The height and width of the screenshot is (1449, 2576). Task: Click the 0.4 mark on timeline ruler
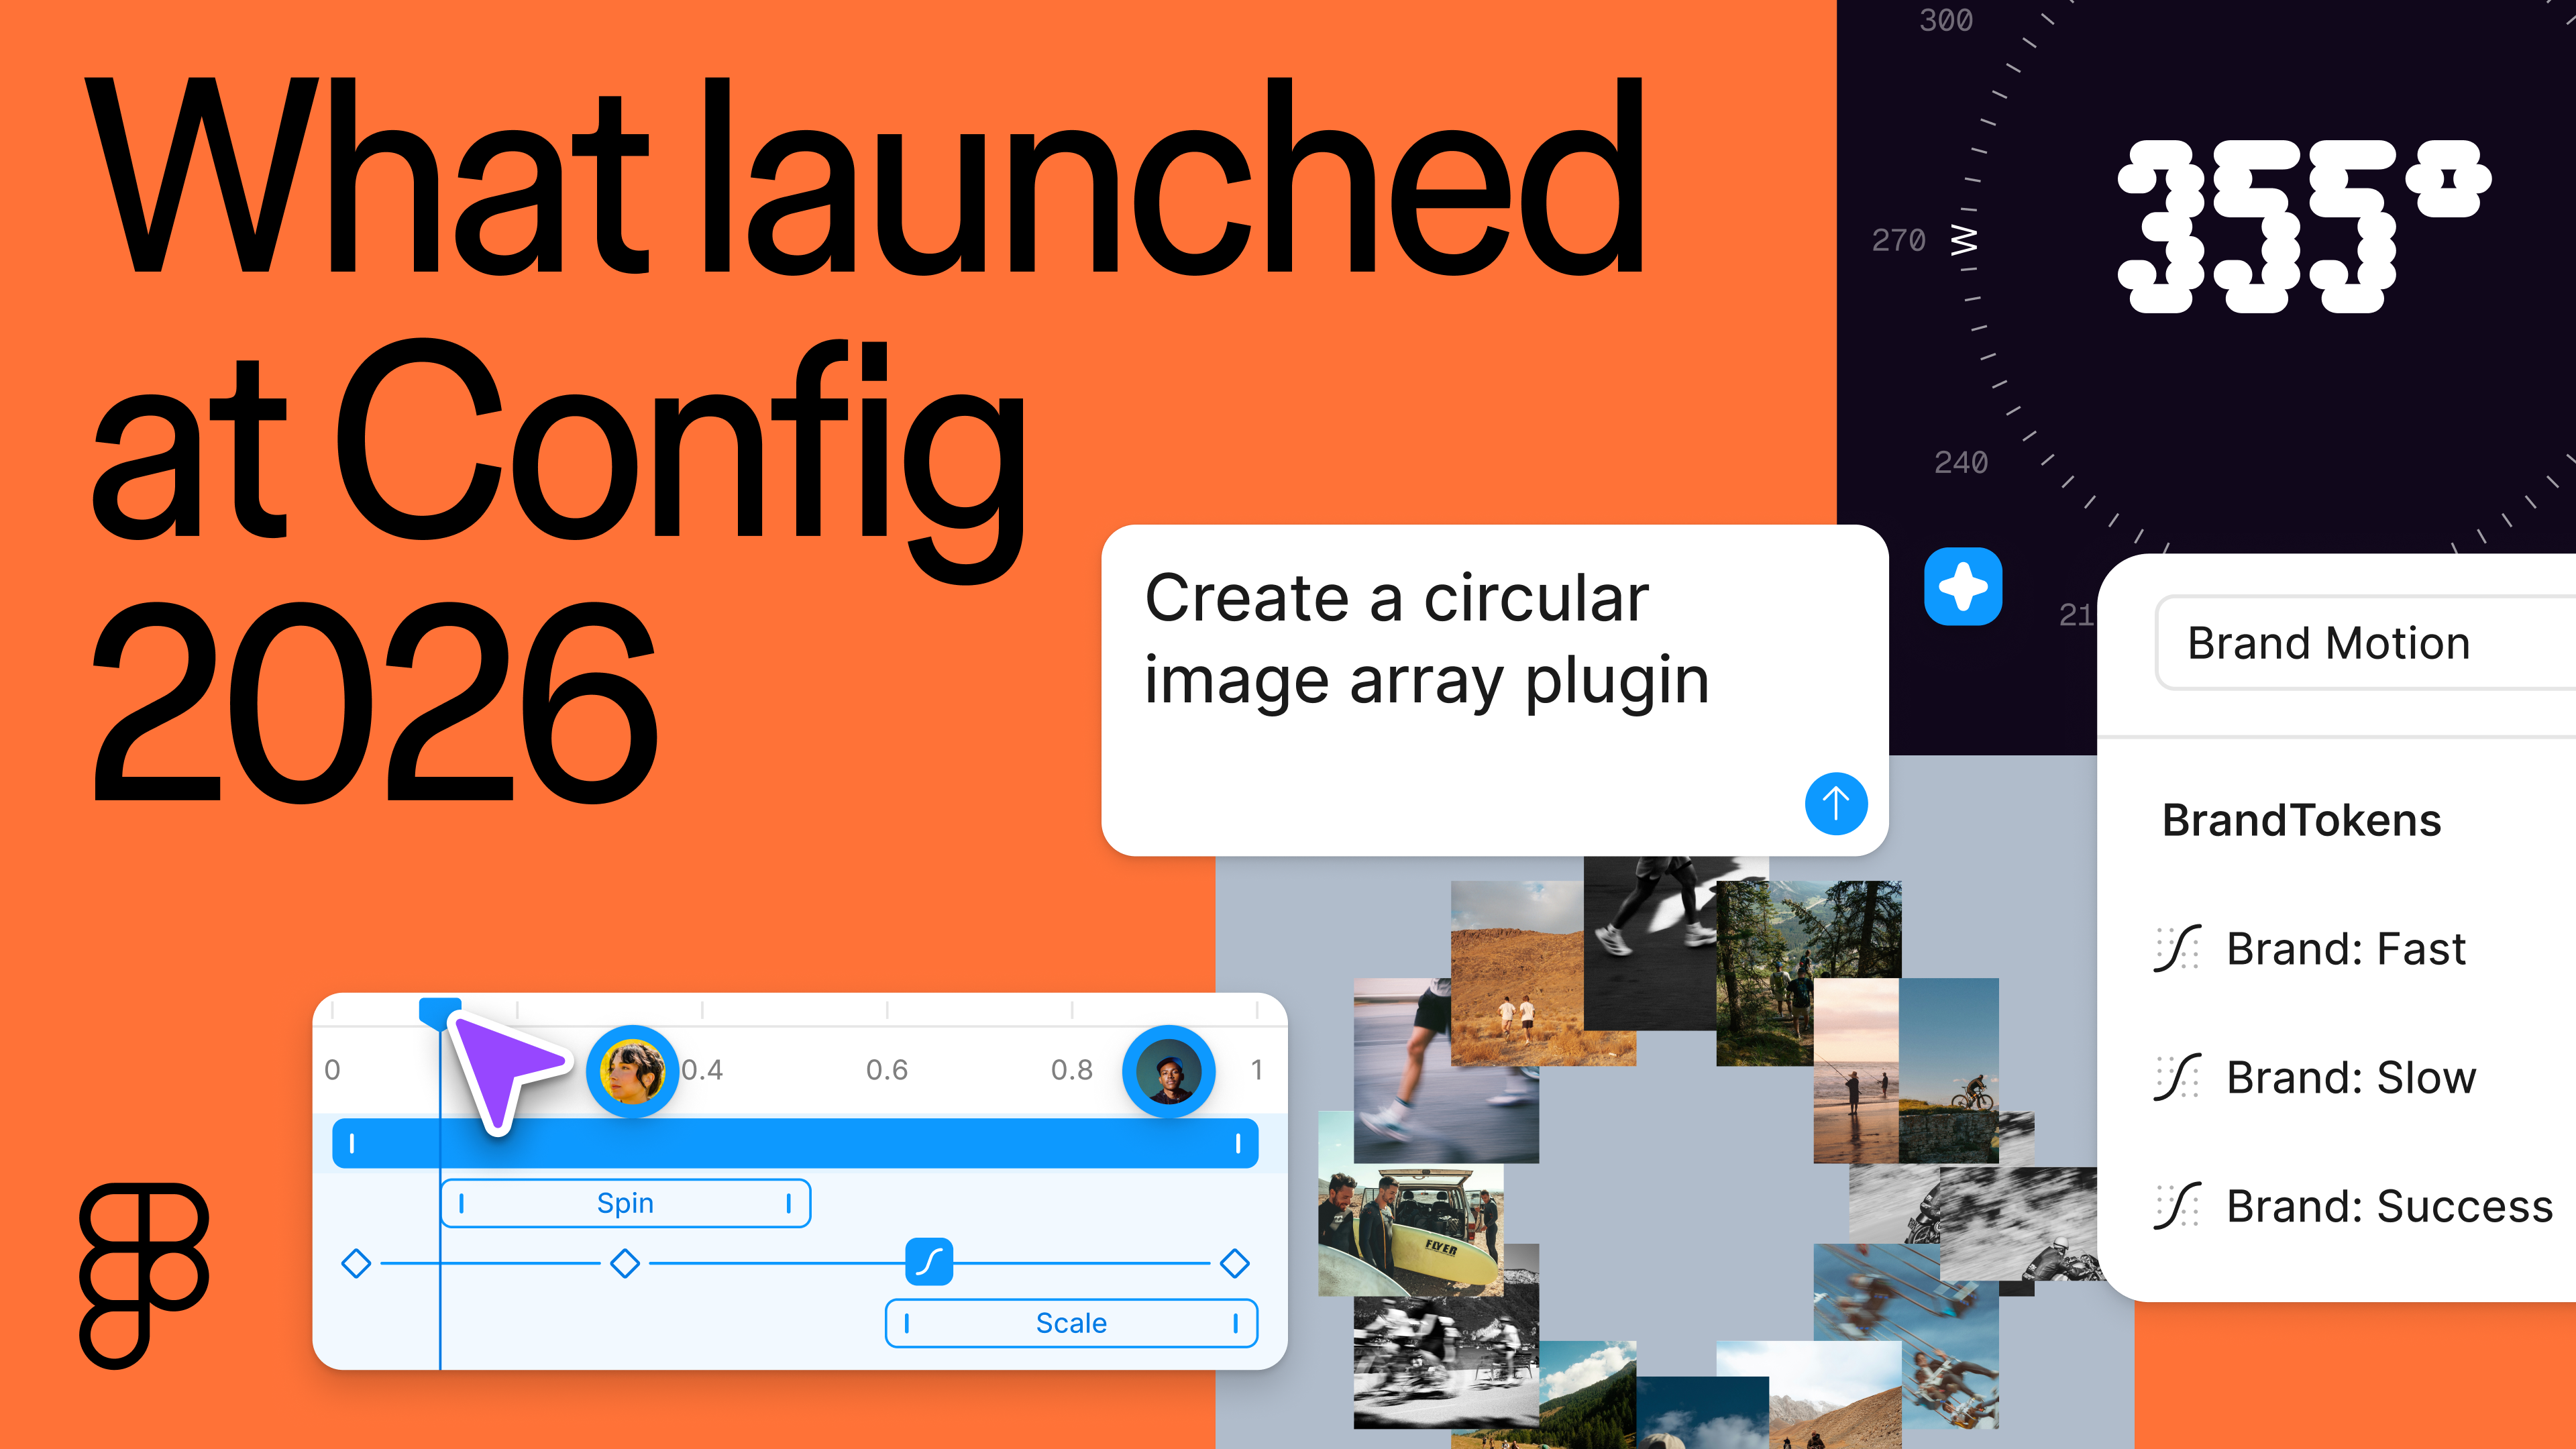pos(702,1070)
